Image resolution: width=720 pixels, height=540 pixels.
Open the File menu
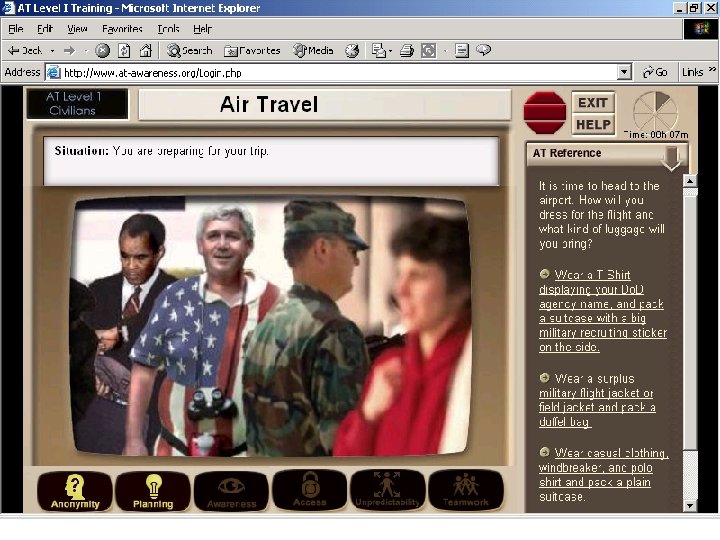[16, 29]
